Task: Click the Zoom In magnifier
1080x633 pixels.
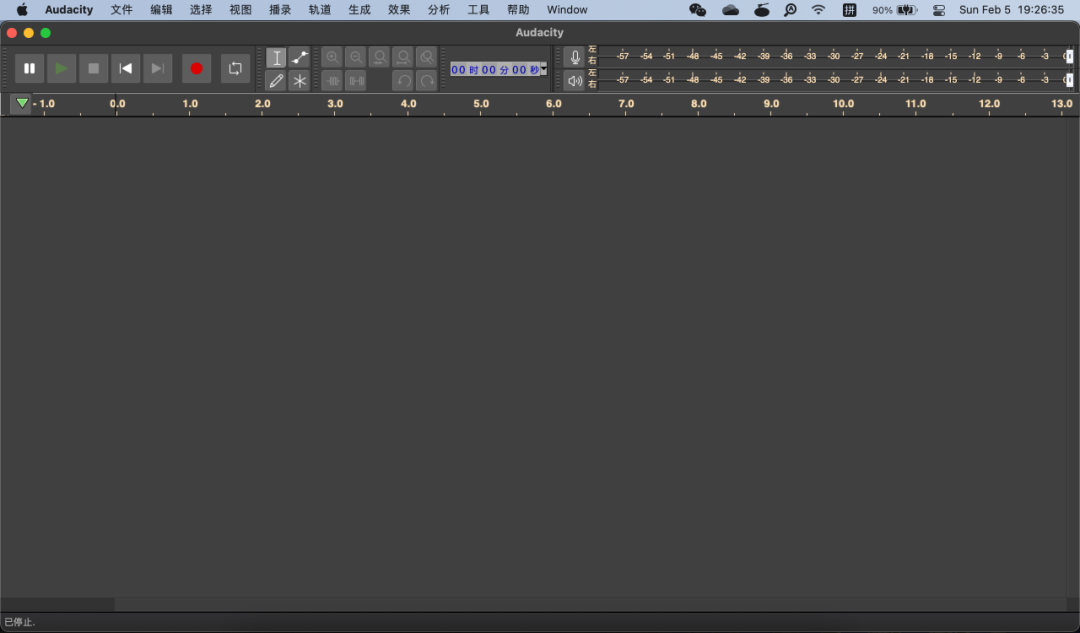Action: pyautogui.click(x=332, y=58)
